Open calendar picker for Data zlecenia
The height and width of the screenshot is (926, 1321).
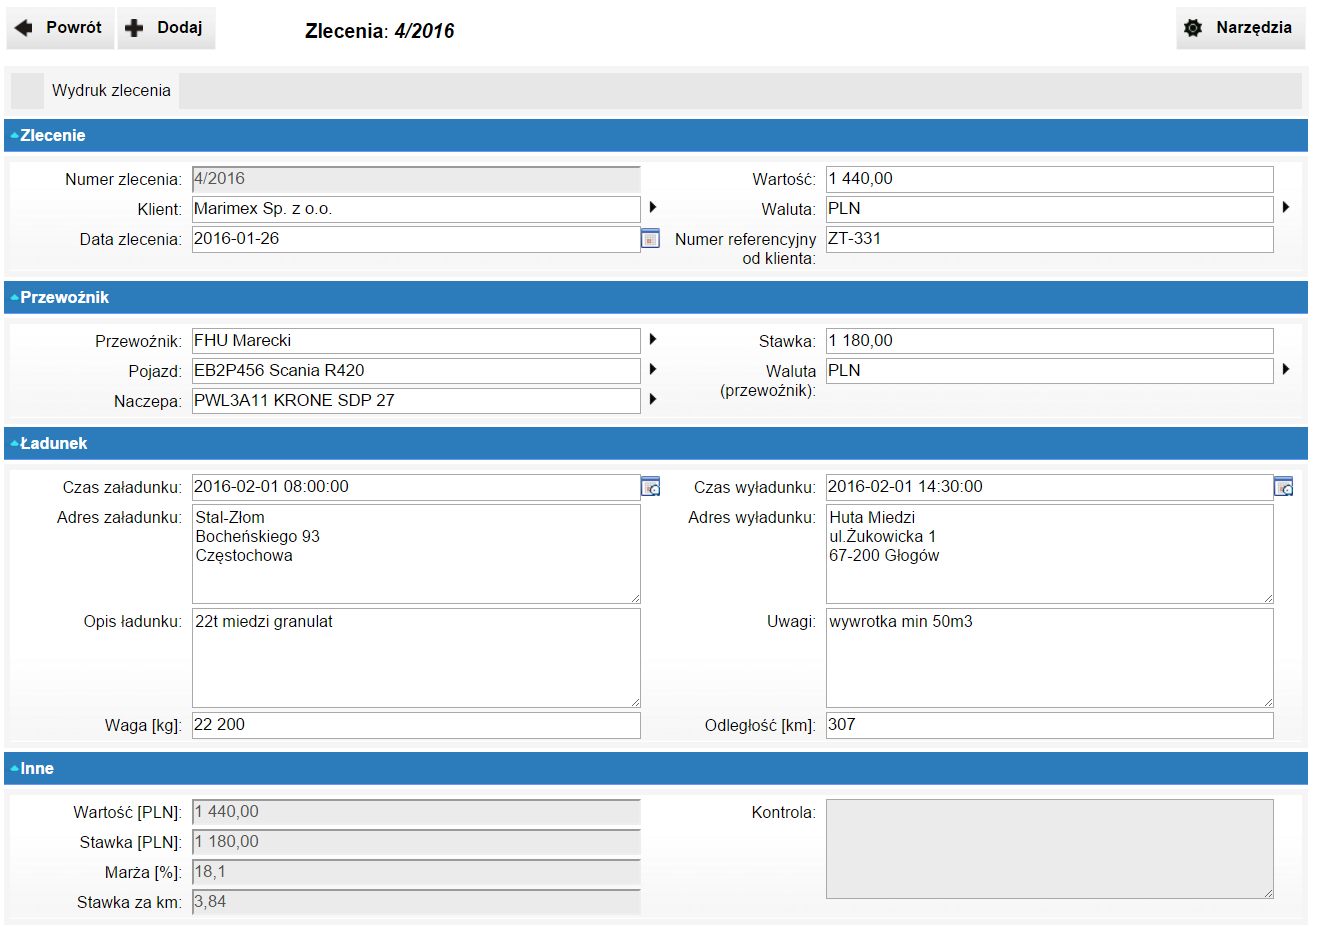click(x=650, y=239)
